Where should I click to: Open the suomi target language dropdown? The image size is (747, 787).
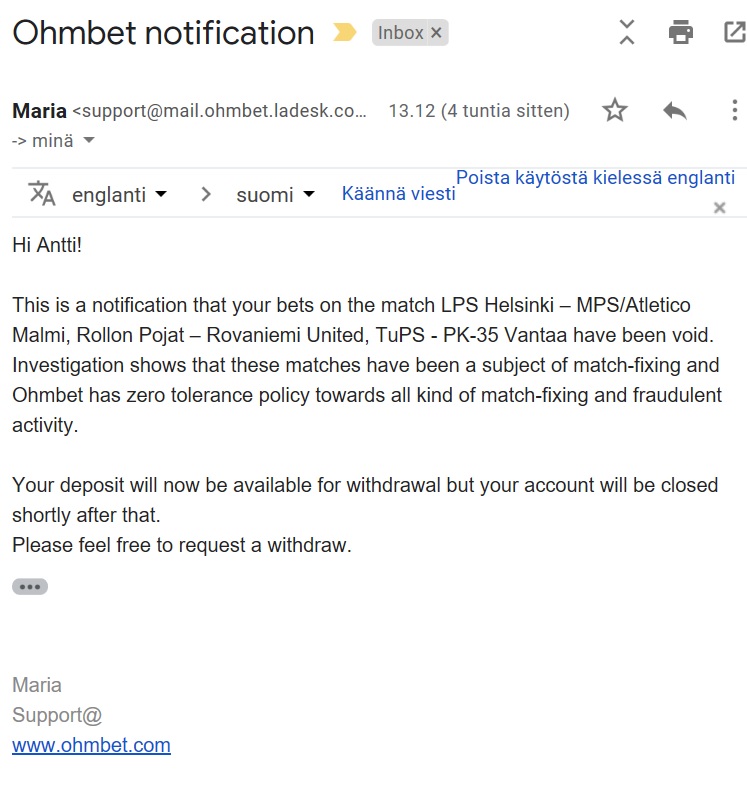[275, 194]
